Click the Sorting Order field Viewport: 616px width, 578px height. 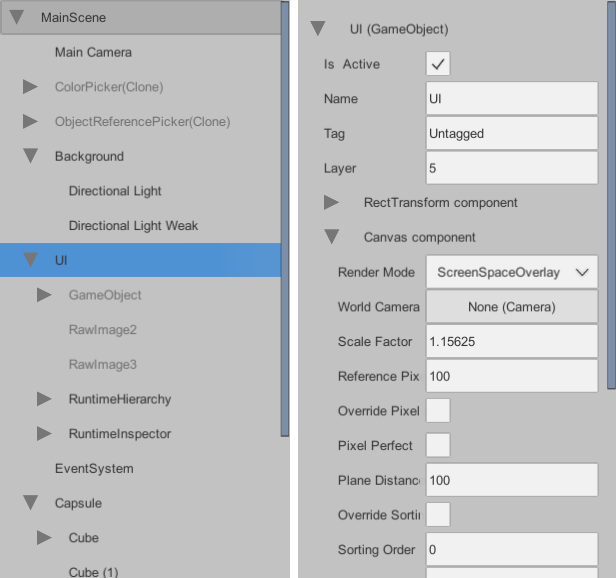tap(512, 549)
